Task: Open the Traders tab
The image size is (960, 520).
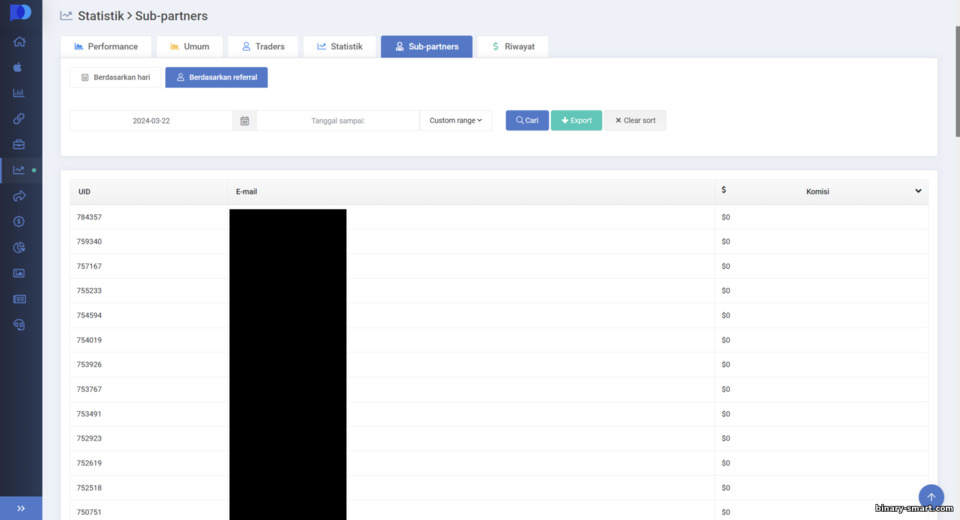Action: [x=263, y=47]
